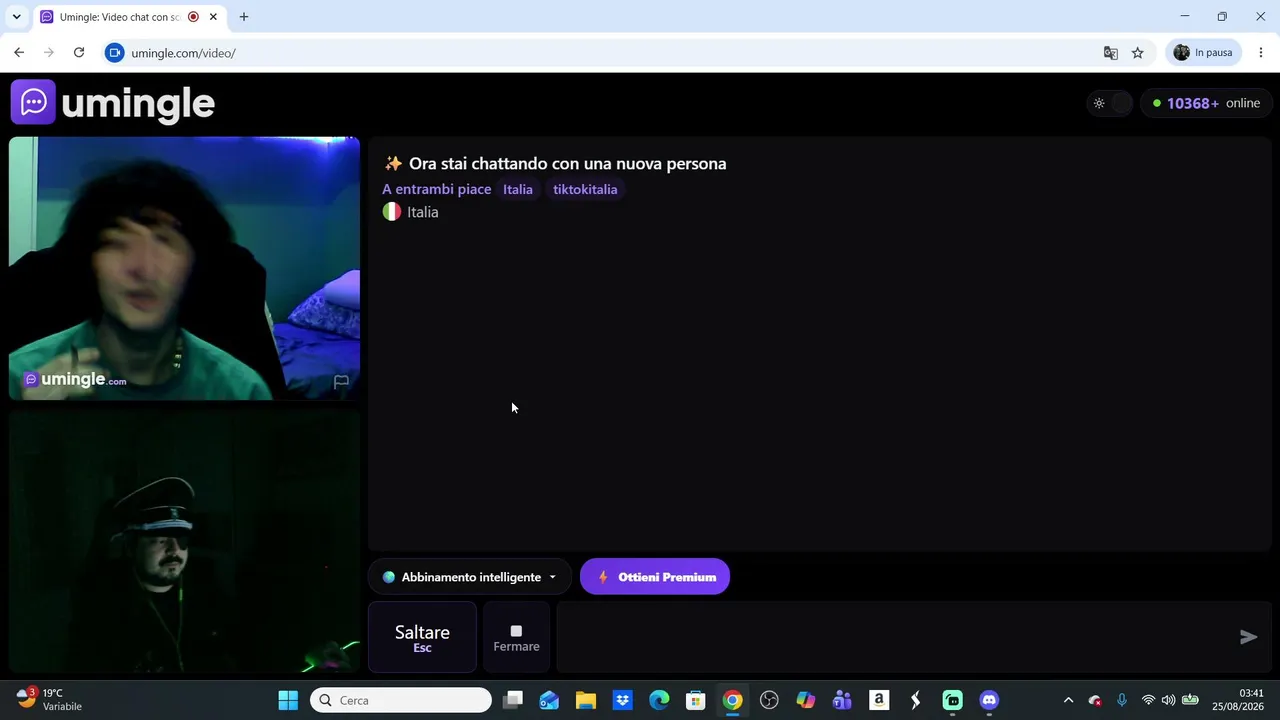The image size is (1280, 720).
Task: Switch to the Umingle Video chat tab
Action: [118, 17]
